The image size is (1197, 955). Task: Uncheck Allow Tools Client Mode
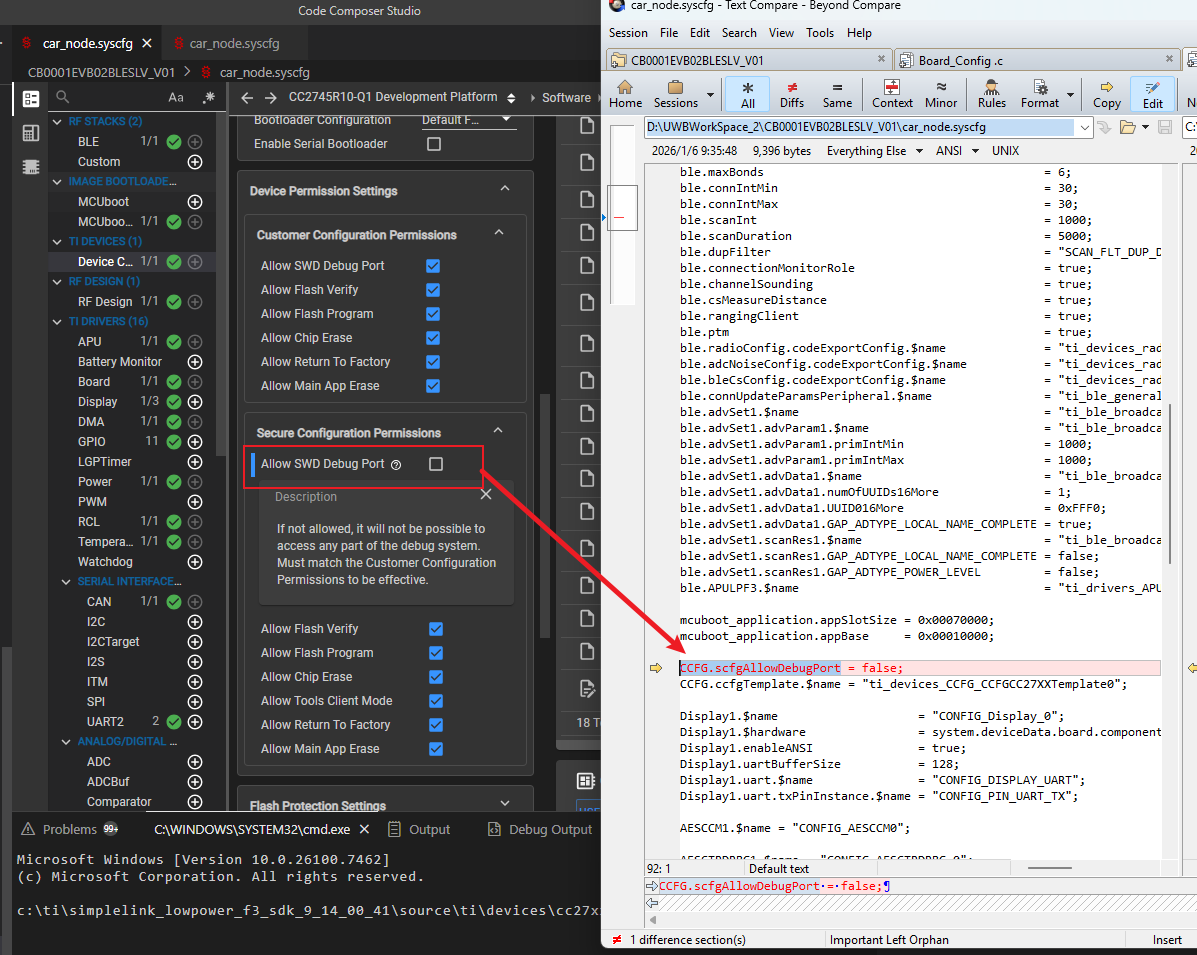point(436,701)
